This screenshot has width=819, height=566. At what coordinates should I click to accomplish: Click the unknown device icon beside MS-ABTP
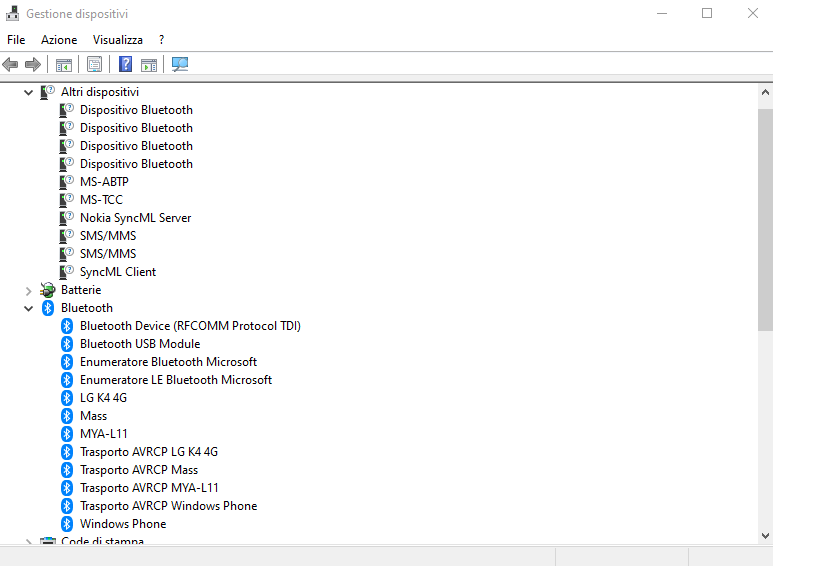[x=66, y=182]
